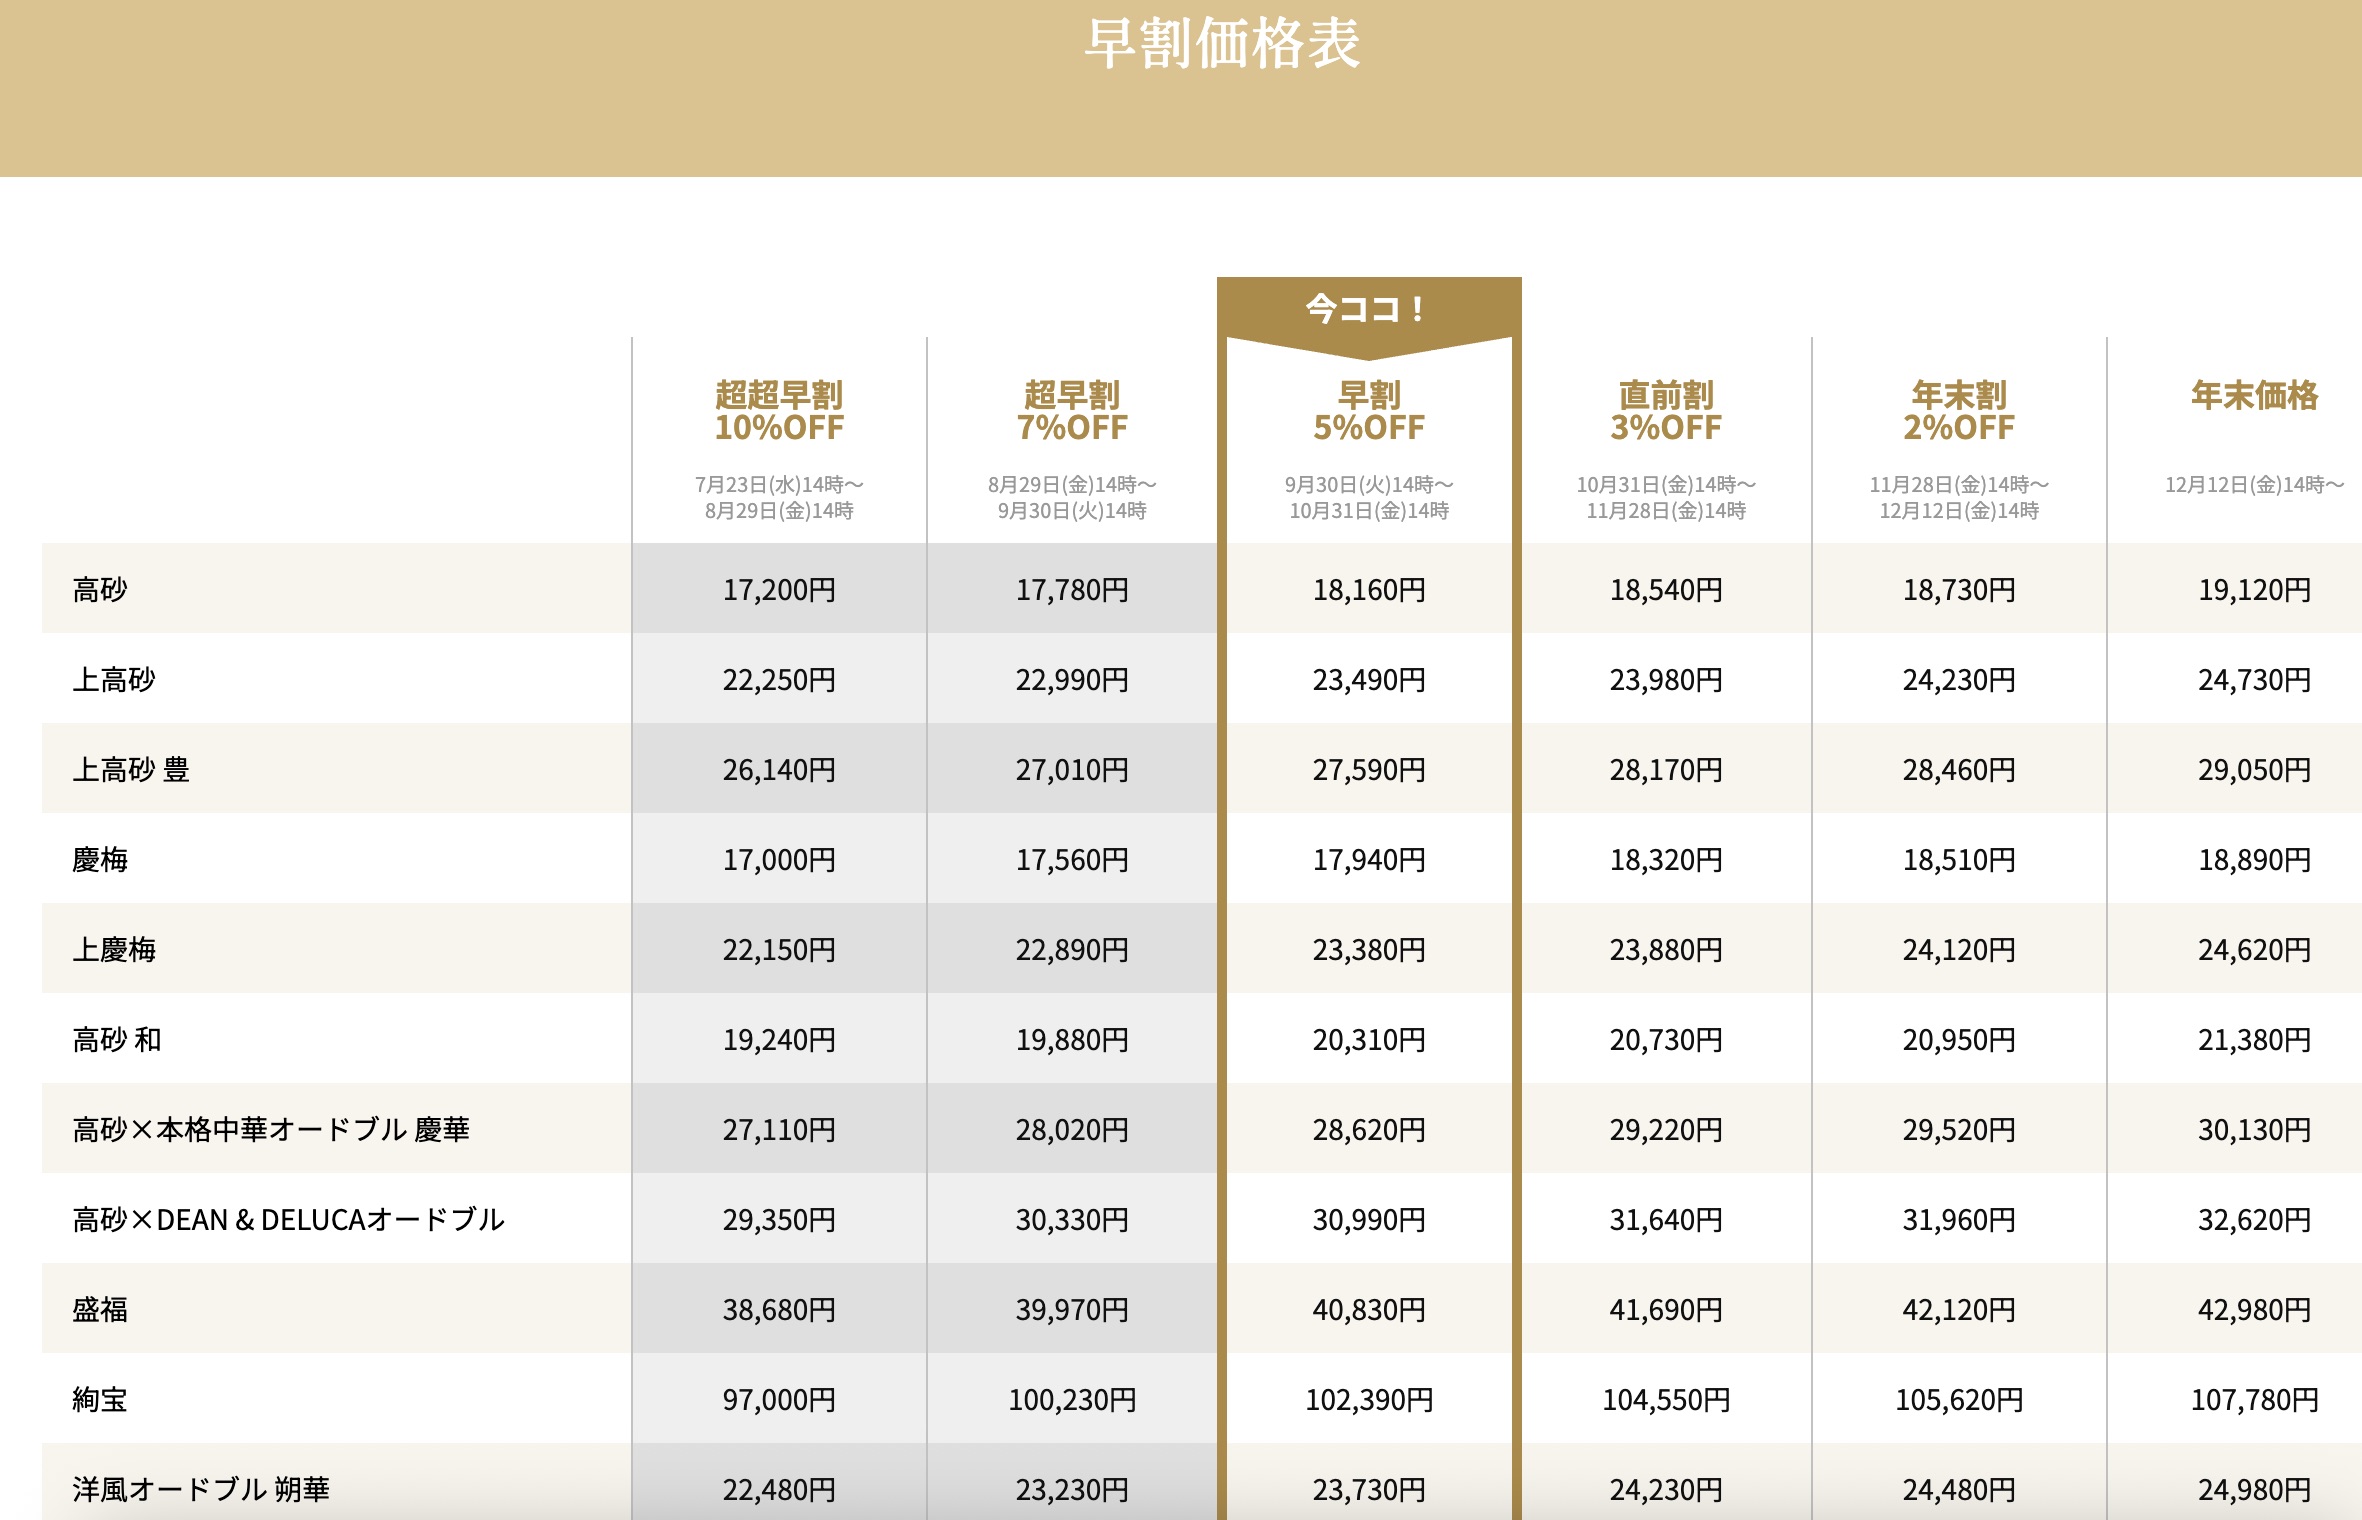
Task: Click the 慶梅 row label
Action: pyautogui.click(x=100, y=860)
